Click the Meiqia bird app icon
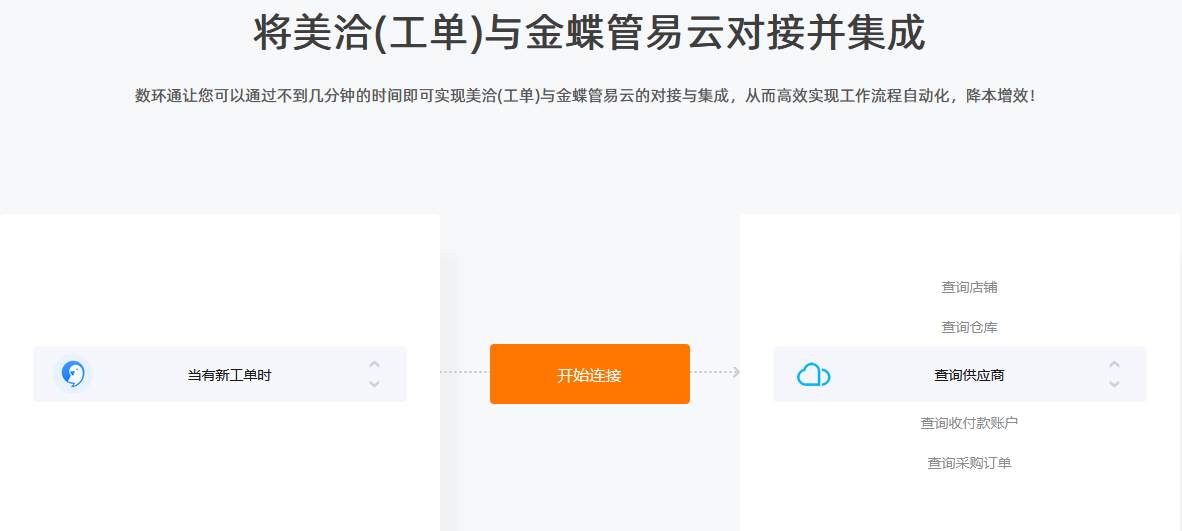This screenshot has width=1182, height=531. [x=72, y=374]
